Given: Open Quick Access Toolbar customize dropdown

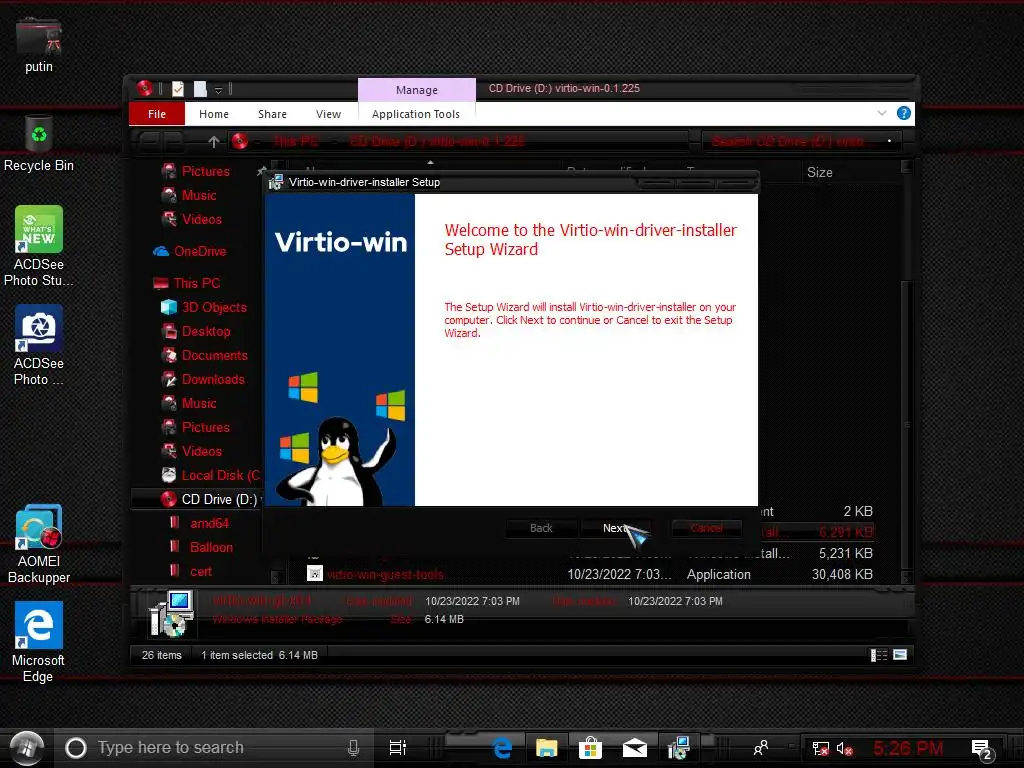Looking at the screenshot, I should point(219,89).
